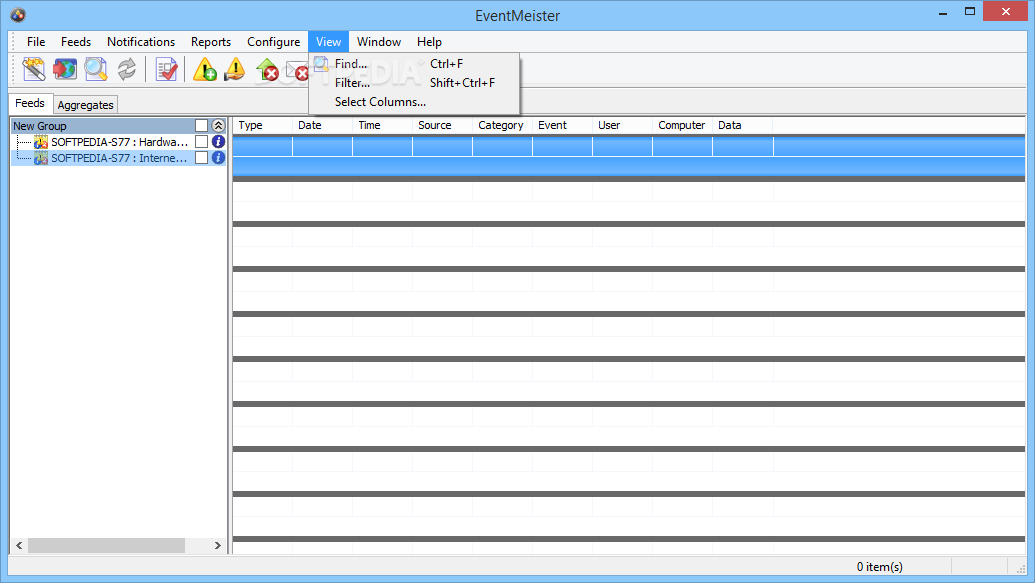Sort by the Source column header

442,125
